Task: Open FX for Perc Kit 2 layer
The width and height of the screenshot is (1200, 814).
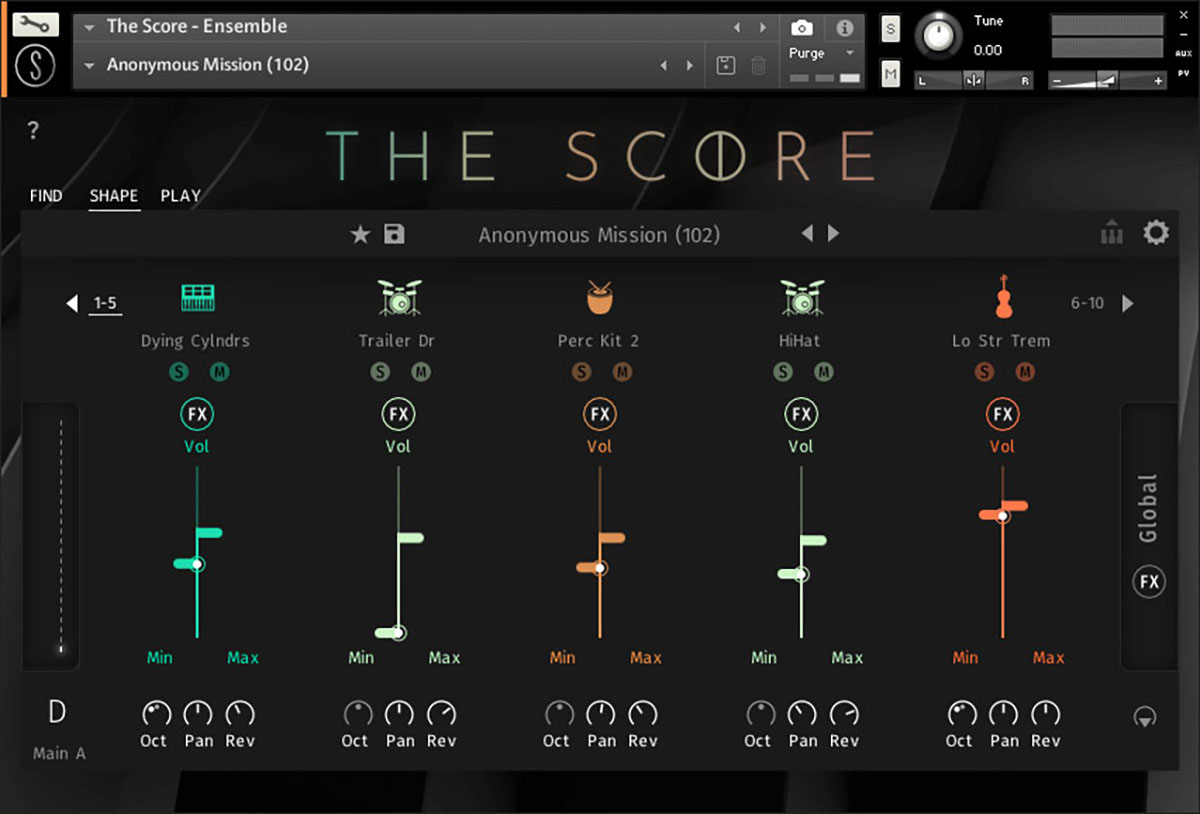Action: [600, 414]
